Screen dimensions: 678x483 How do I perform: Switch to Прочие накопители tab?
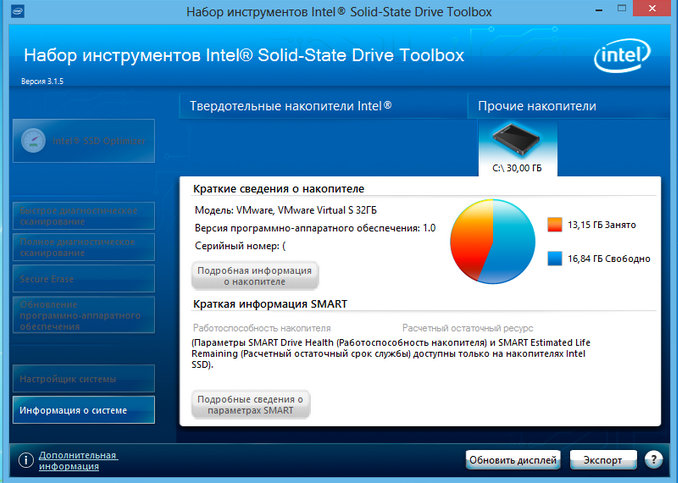coord(568,106)
